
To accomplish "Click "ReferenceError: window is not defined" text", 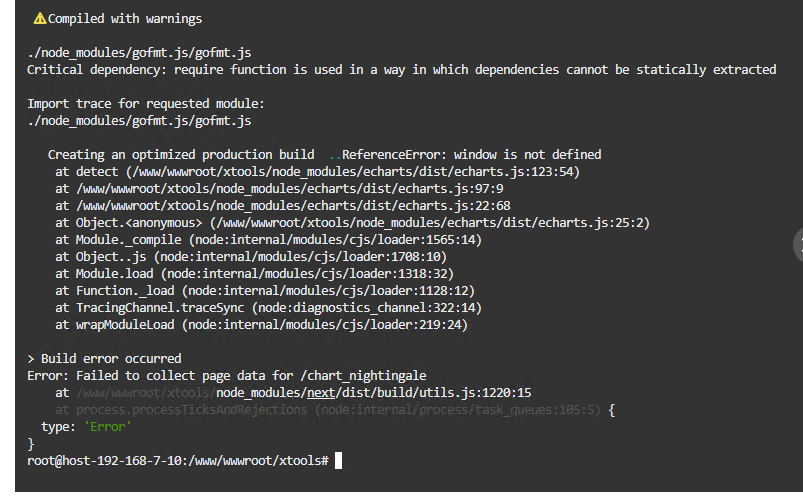I will (x=472, y=155).
